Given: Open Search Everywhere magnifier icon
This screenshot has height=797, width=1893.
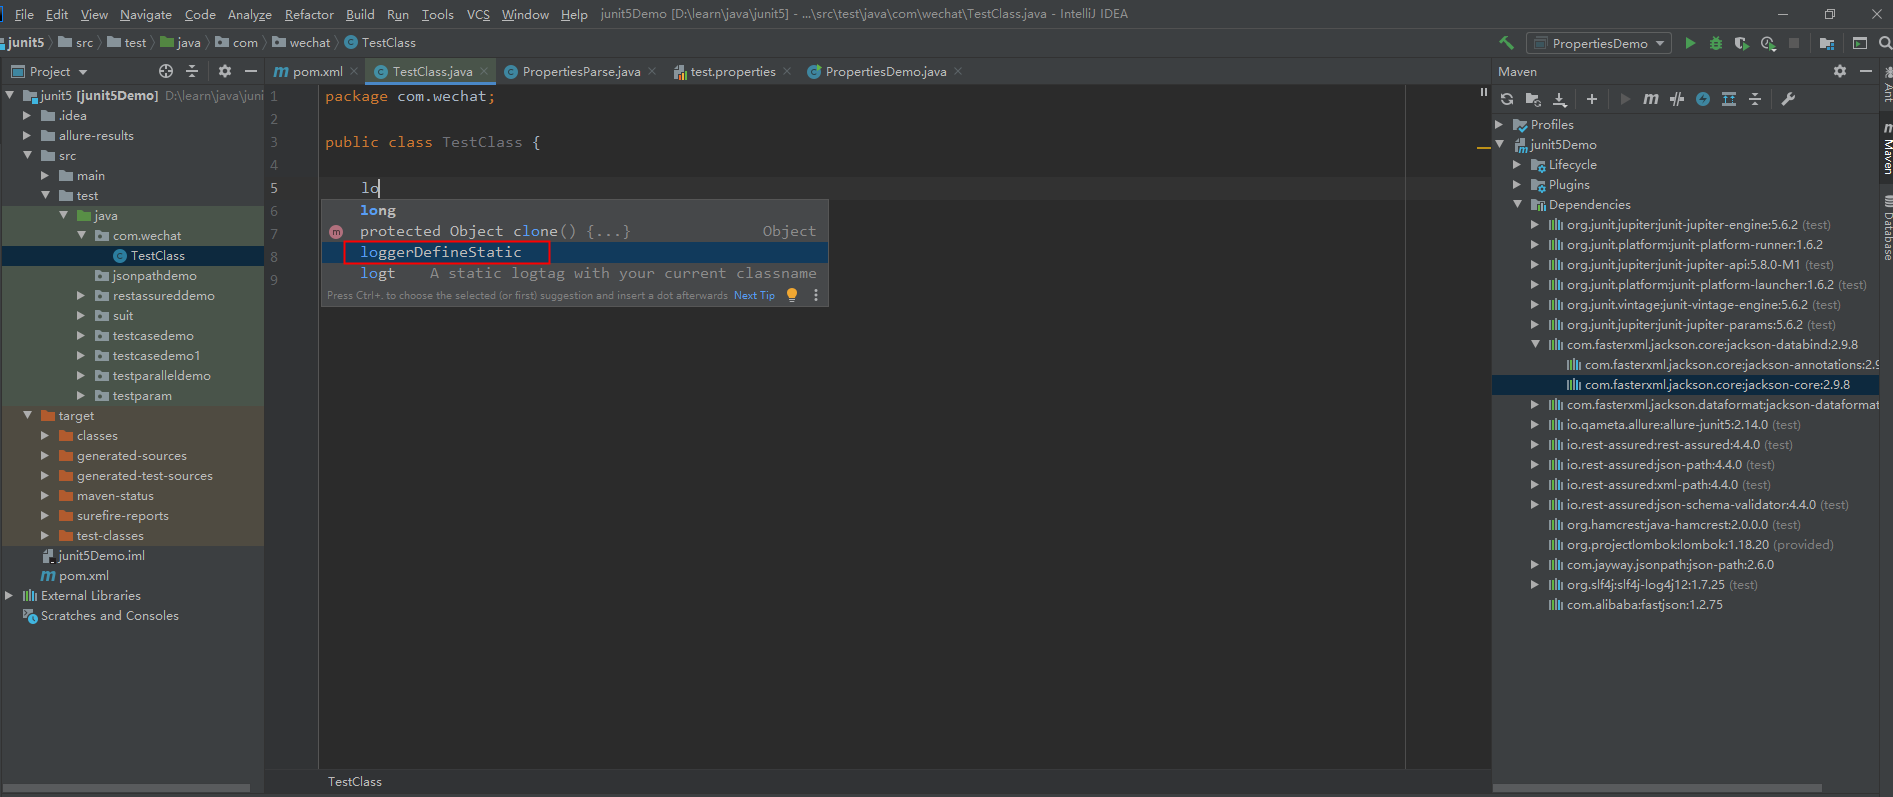Looking at the screenshot, I should pos(1885,43).
